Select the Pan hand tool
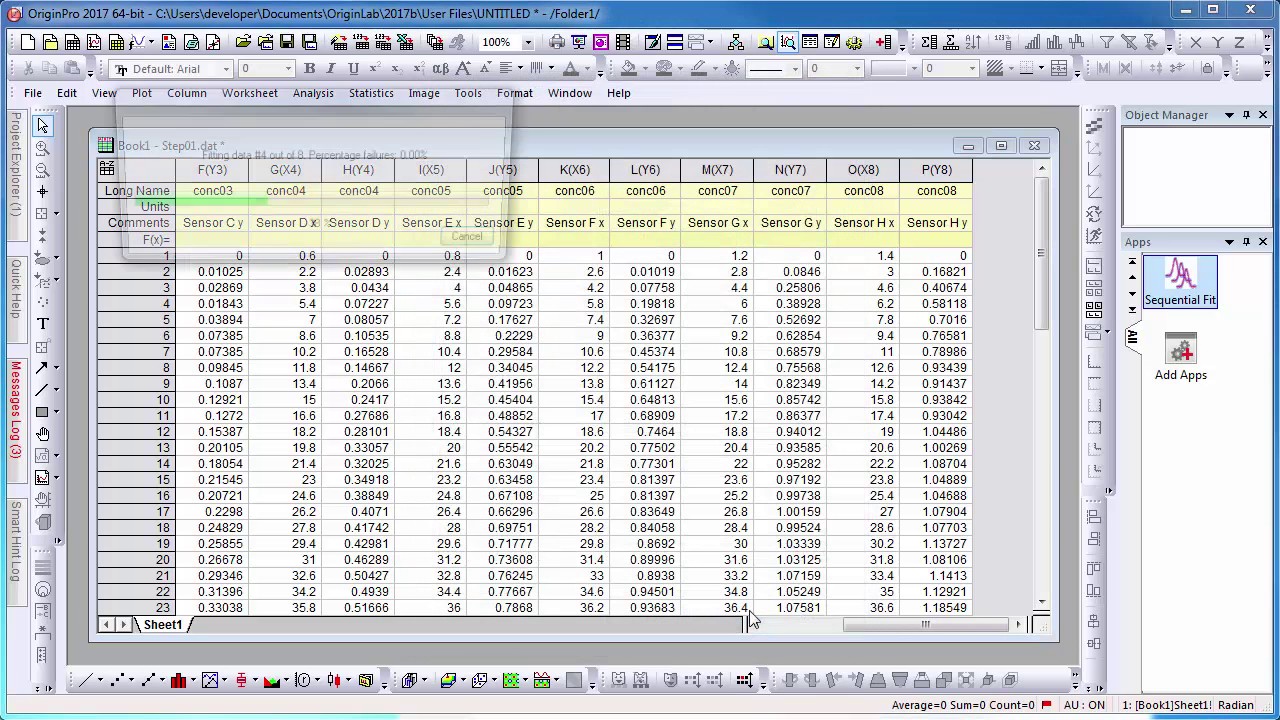 pos(42,434)
